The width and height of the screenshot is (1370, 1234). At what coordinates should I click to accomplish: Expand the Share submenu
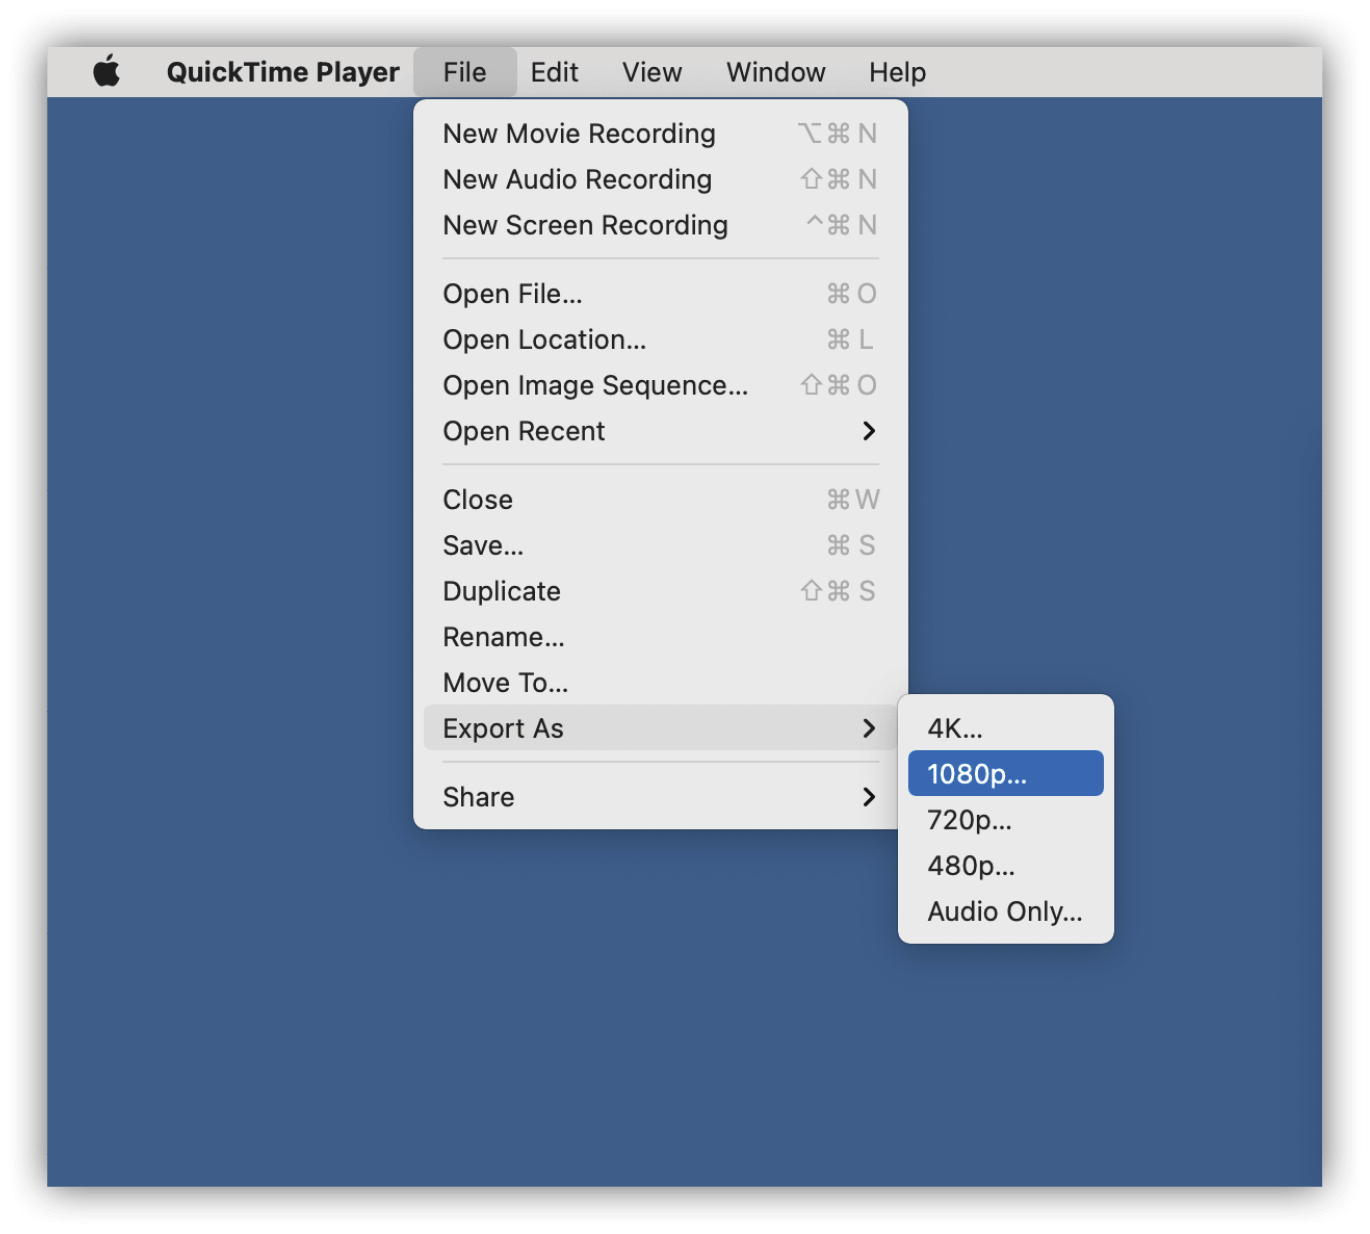660,797
